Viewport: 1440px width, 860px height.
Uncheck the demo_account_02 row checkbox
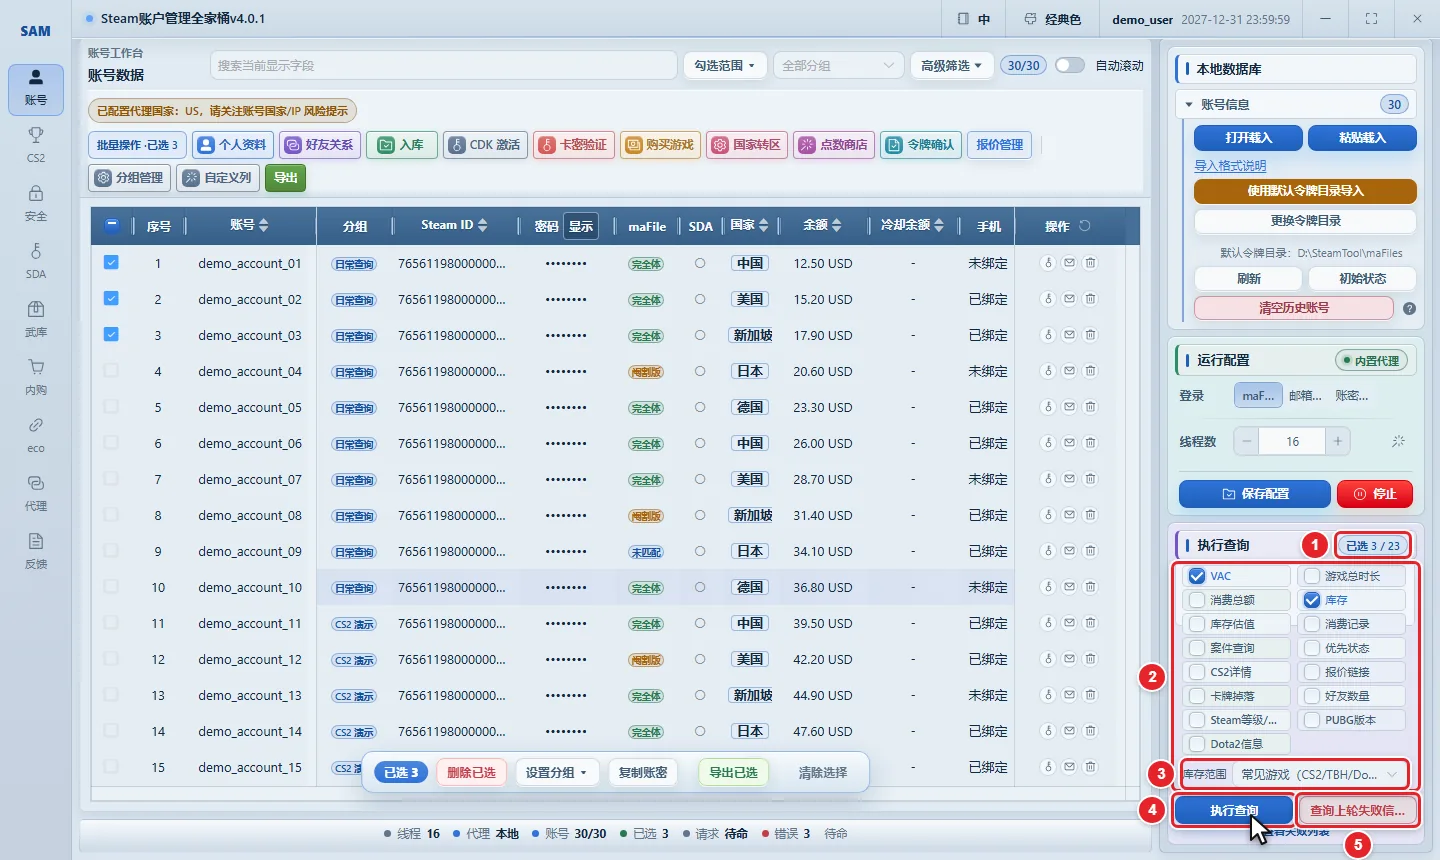(x=111, y=299)
